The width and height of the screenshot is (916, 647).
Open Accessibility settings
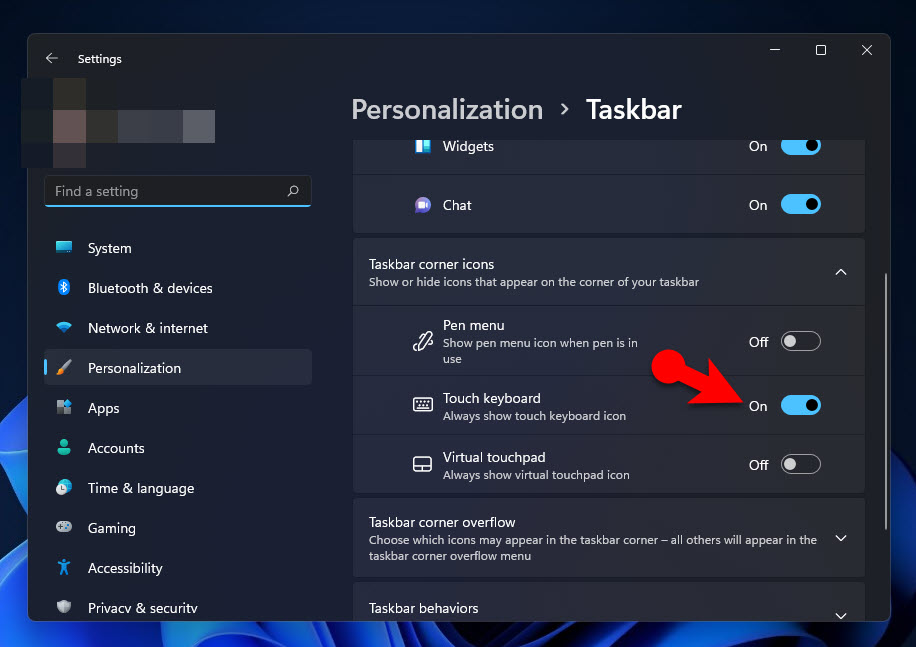point(178,568)
